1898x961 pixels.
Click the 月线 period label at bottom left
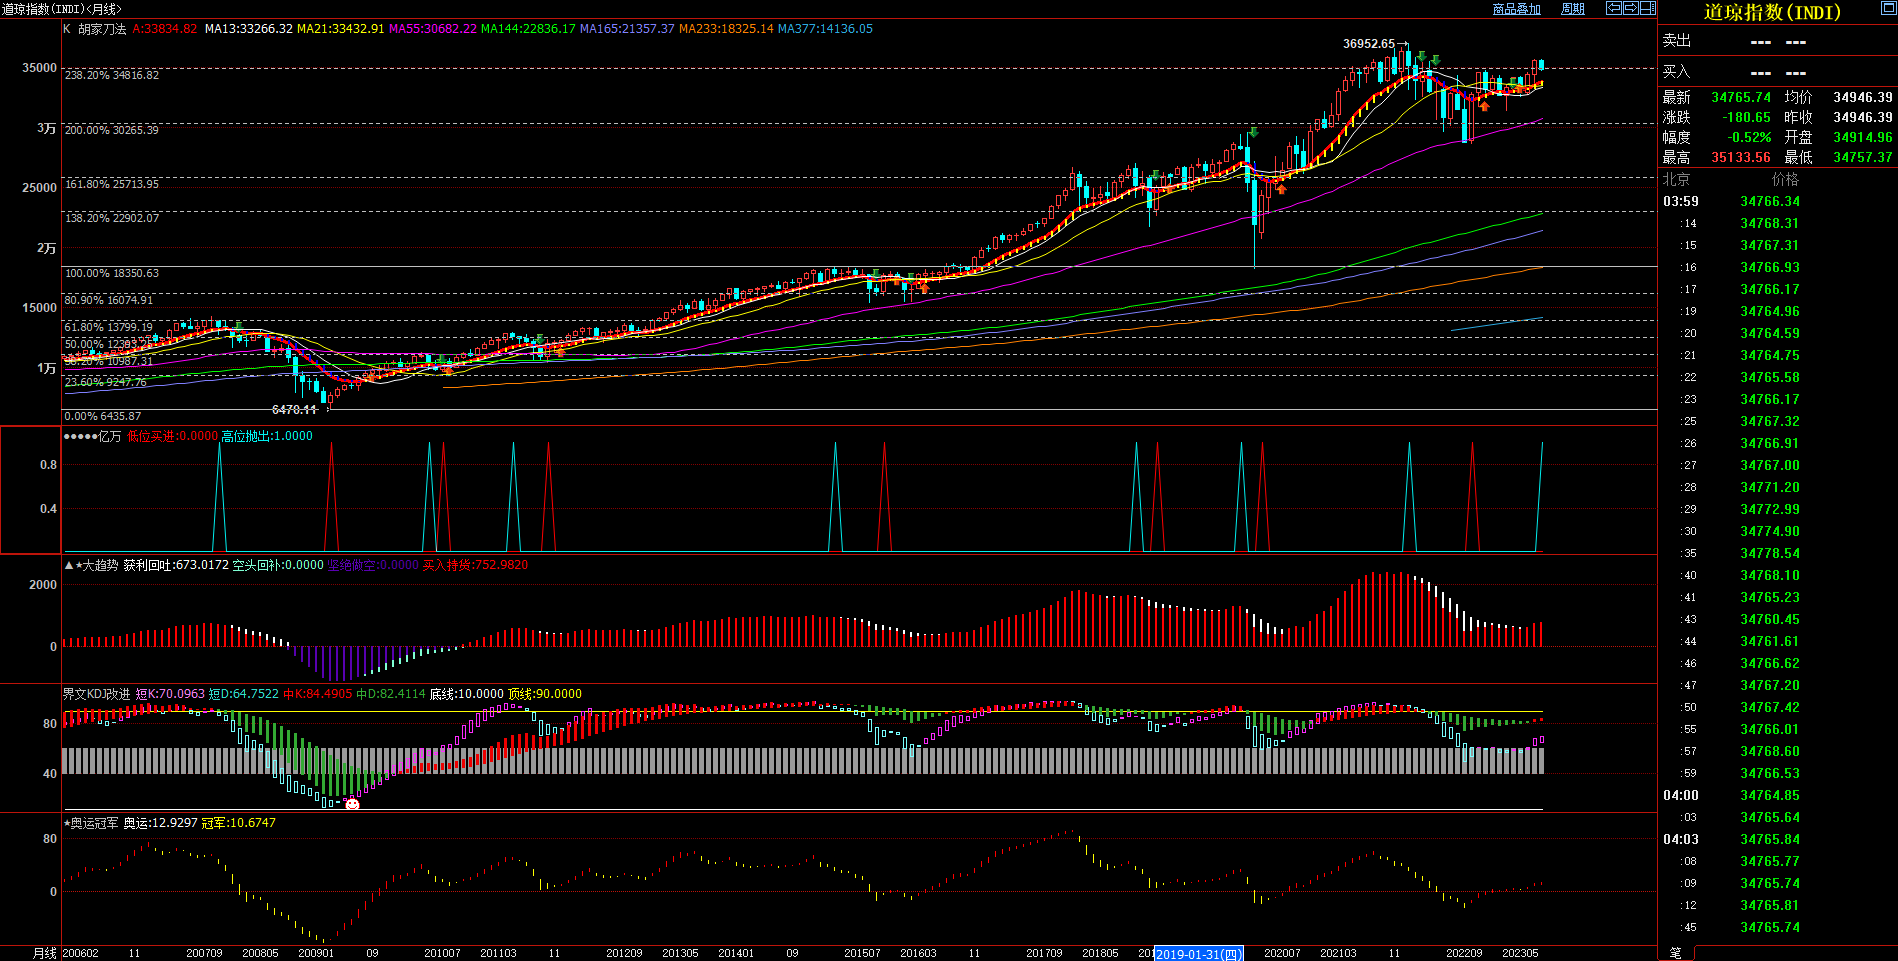click(x=45, y=953)
